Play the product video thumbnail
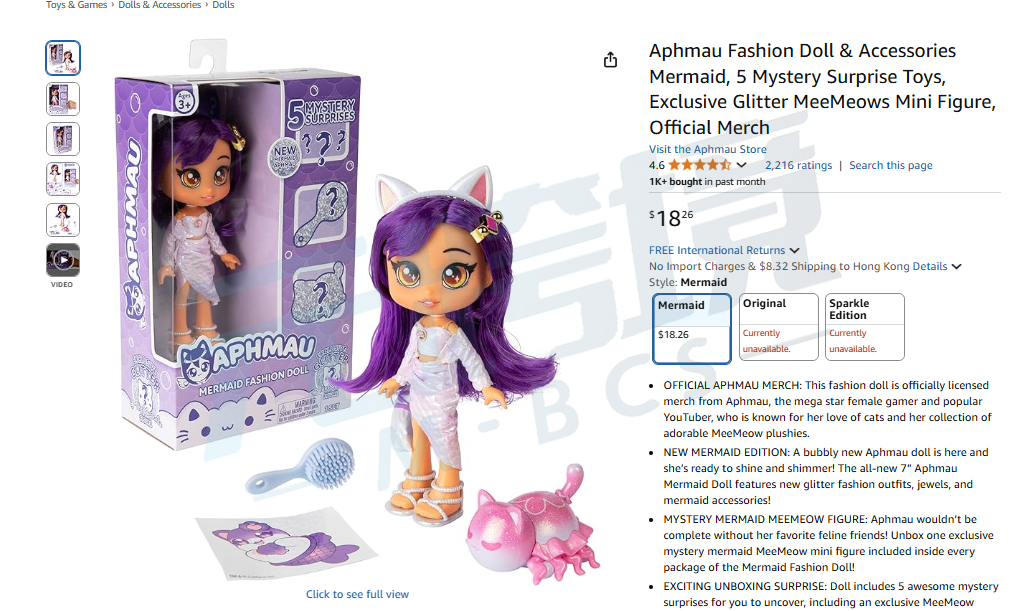Image resolution: width=1018 pixels, height=611 pixels. 63,260
